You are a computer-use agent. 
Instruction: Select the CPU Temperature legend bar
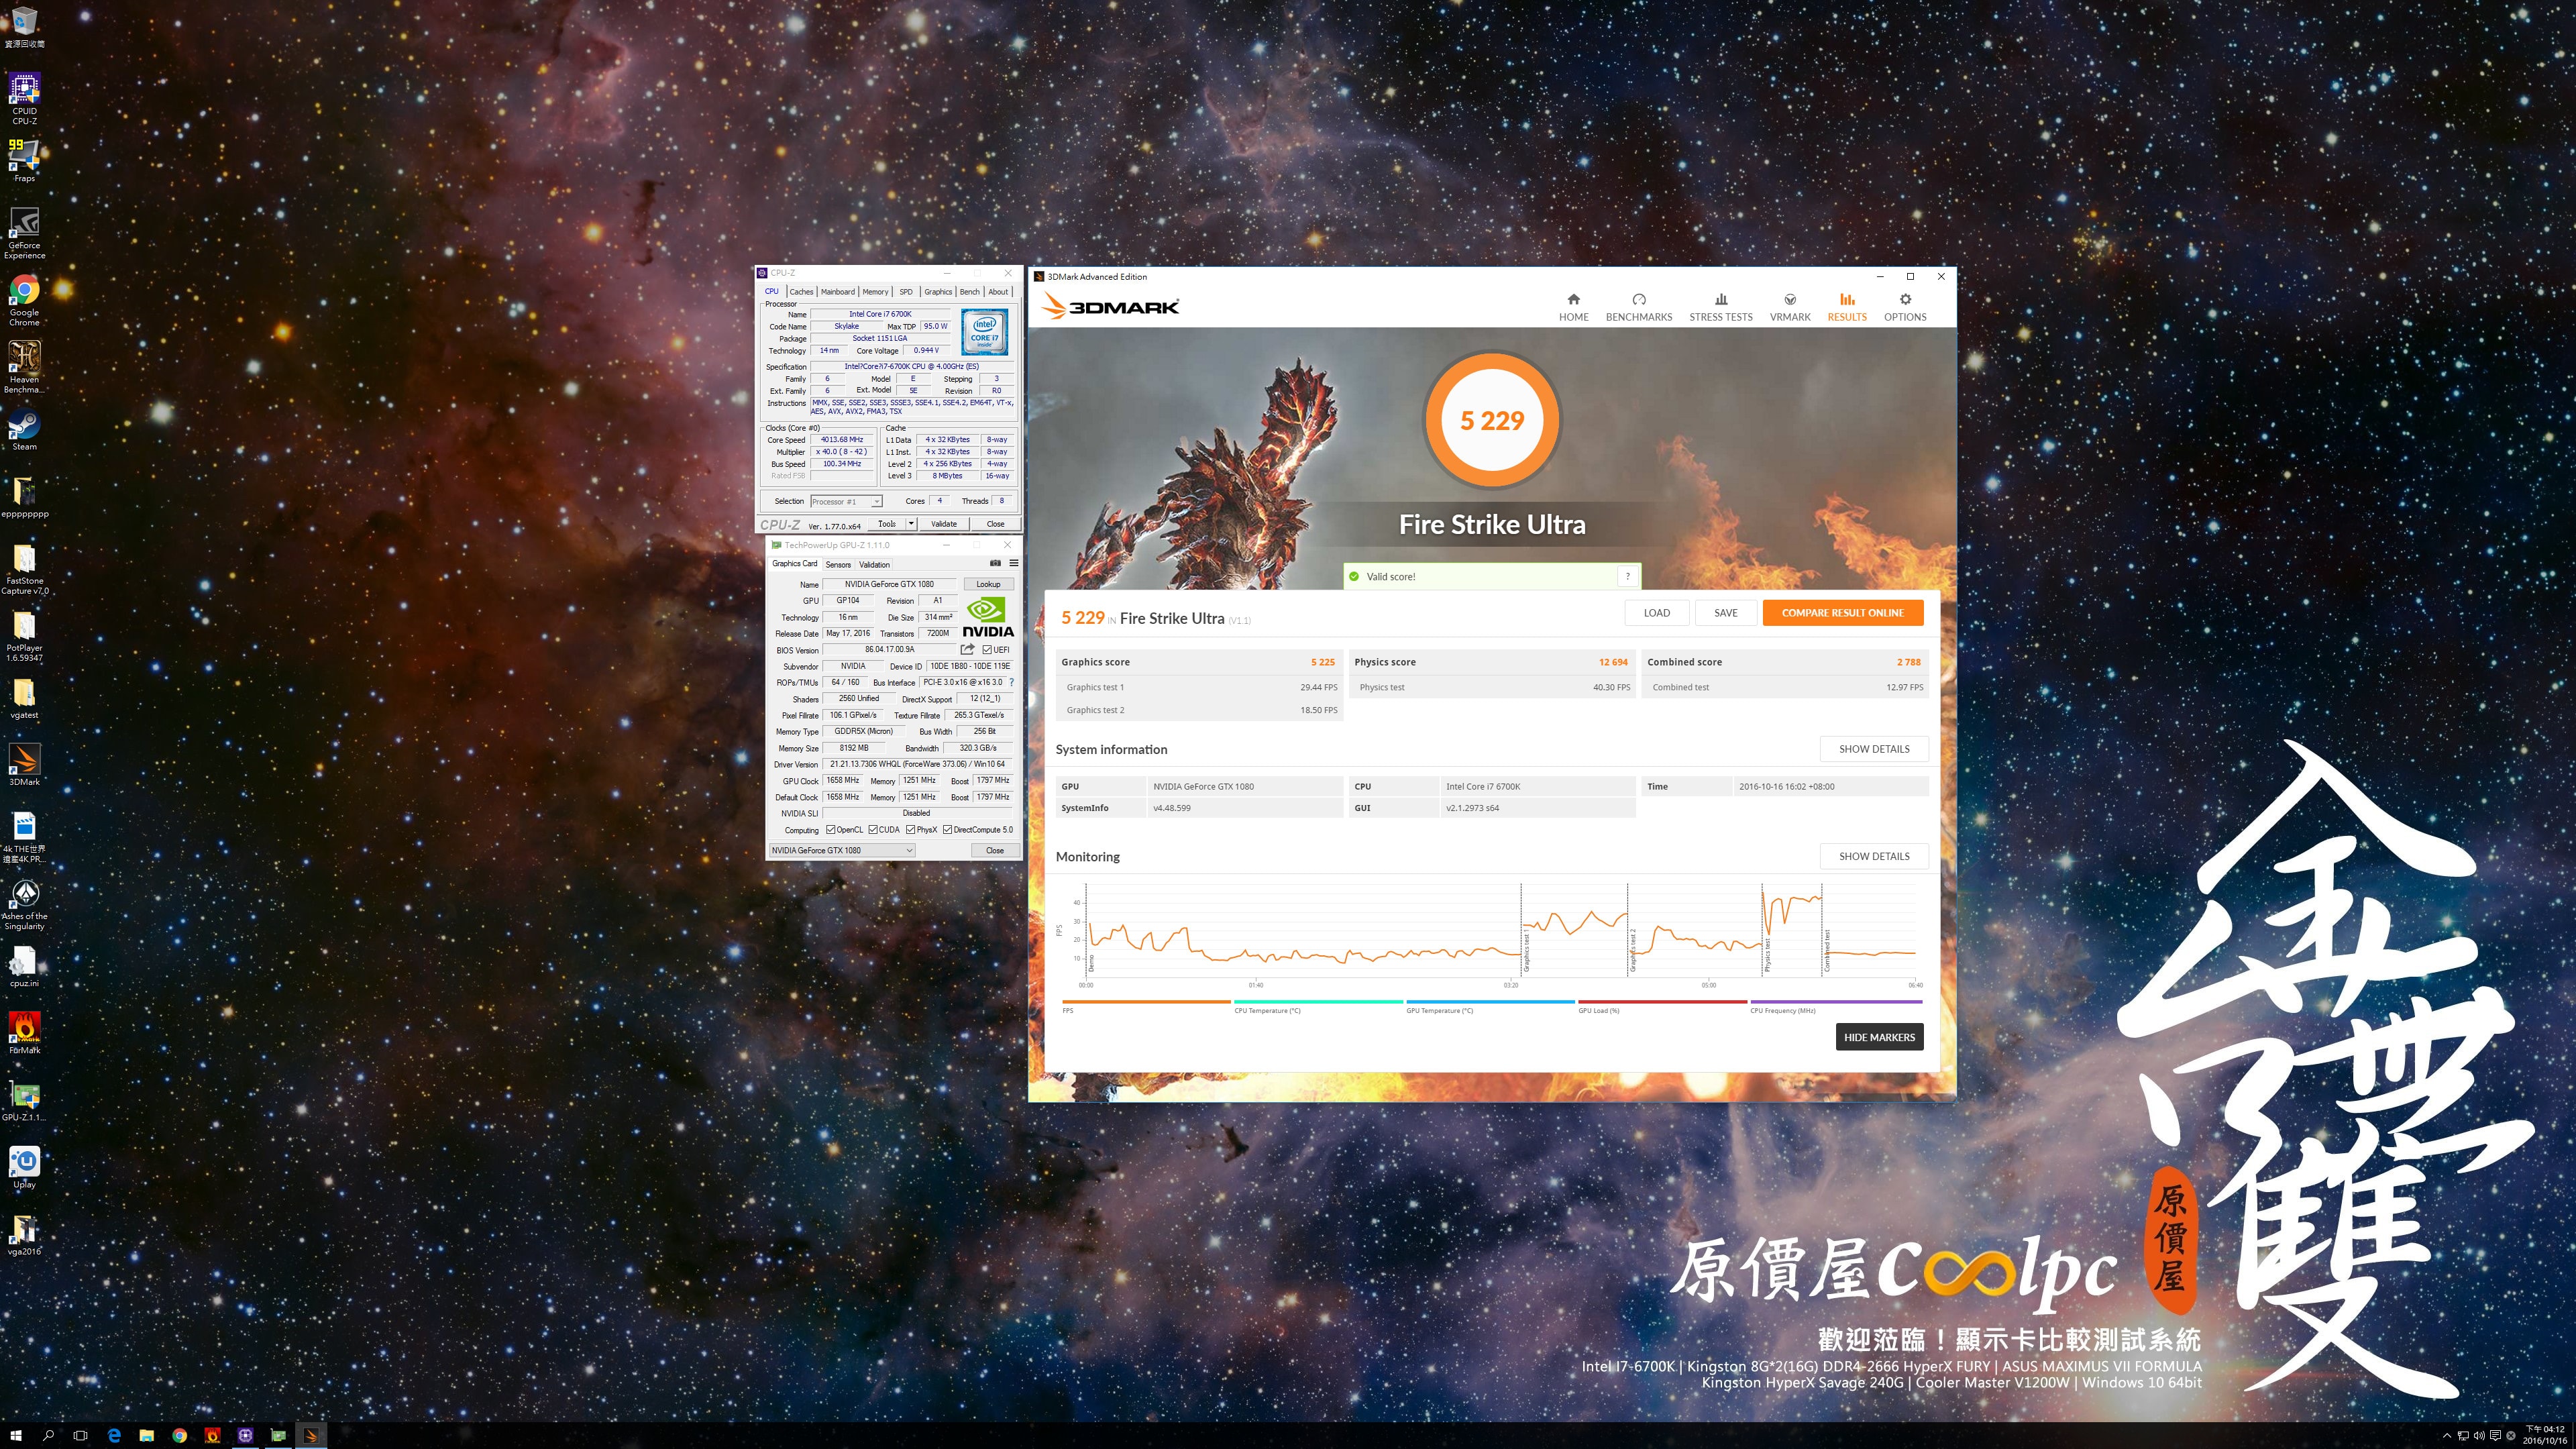pyautogui.click(x=1318, y=1002)
